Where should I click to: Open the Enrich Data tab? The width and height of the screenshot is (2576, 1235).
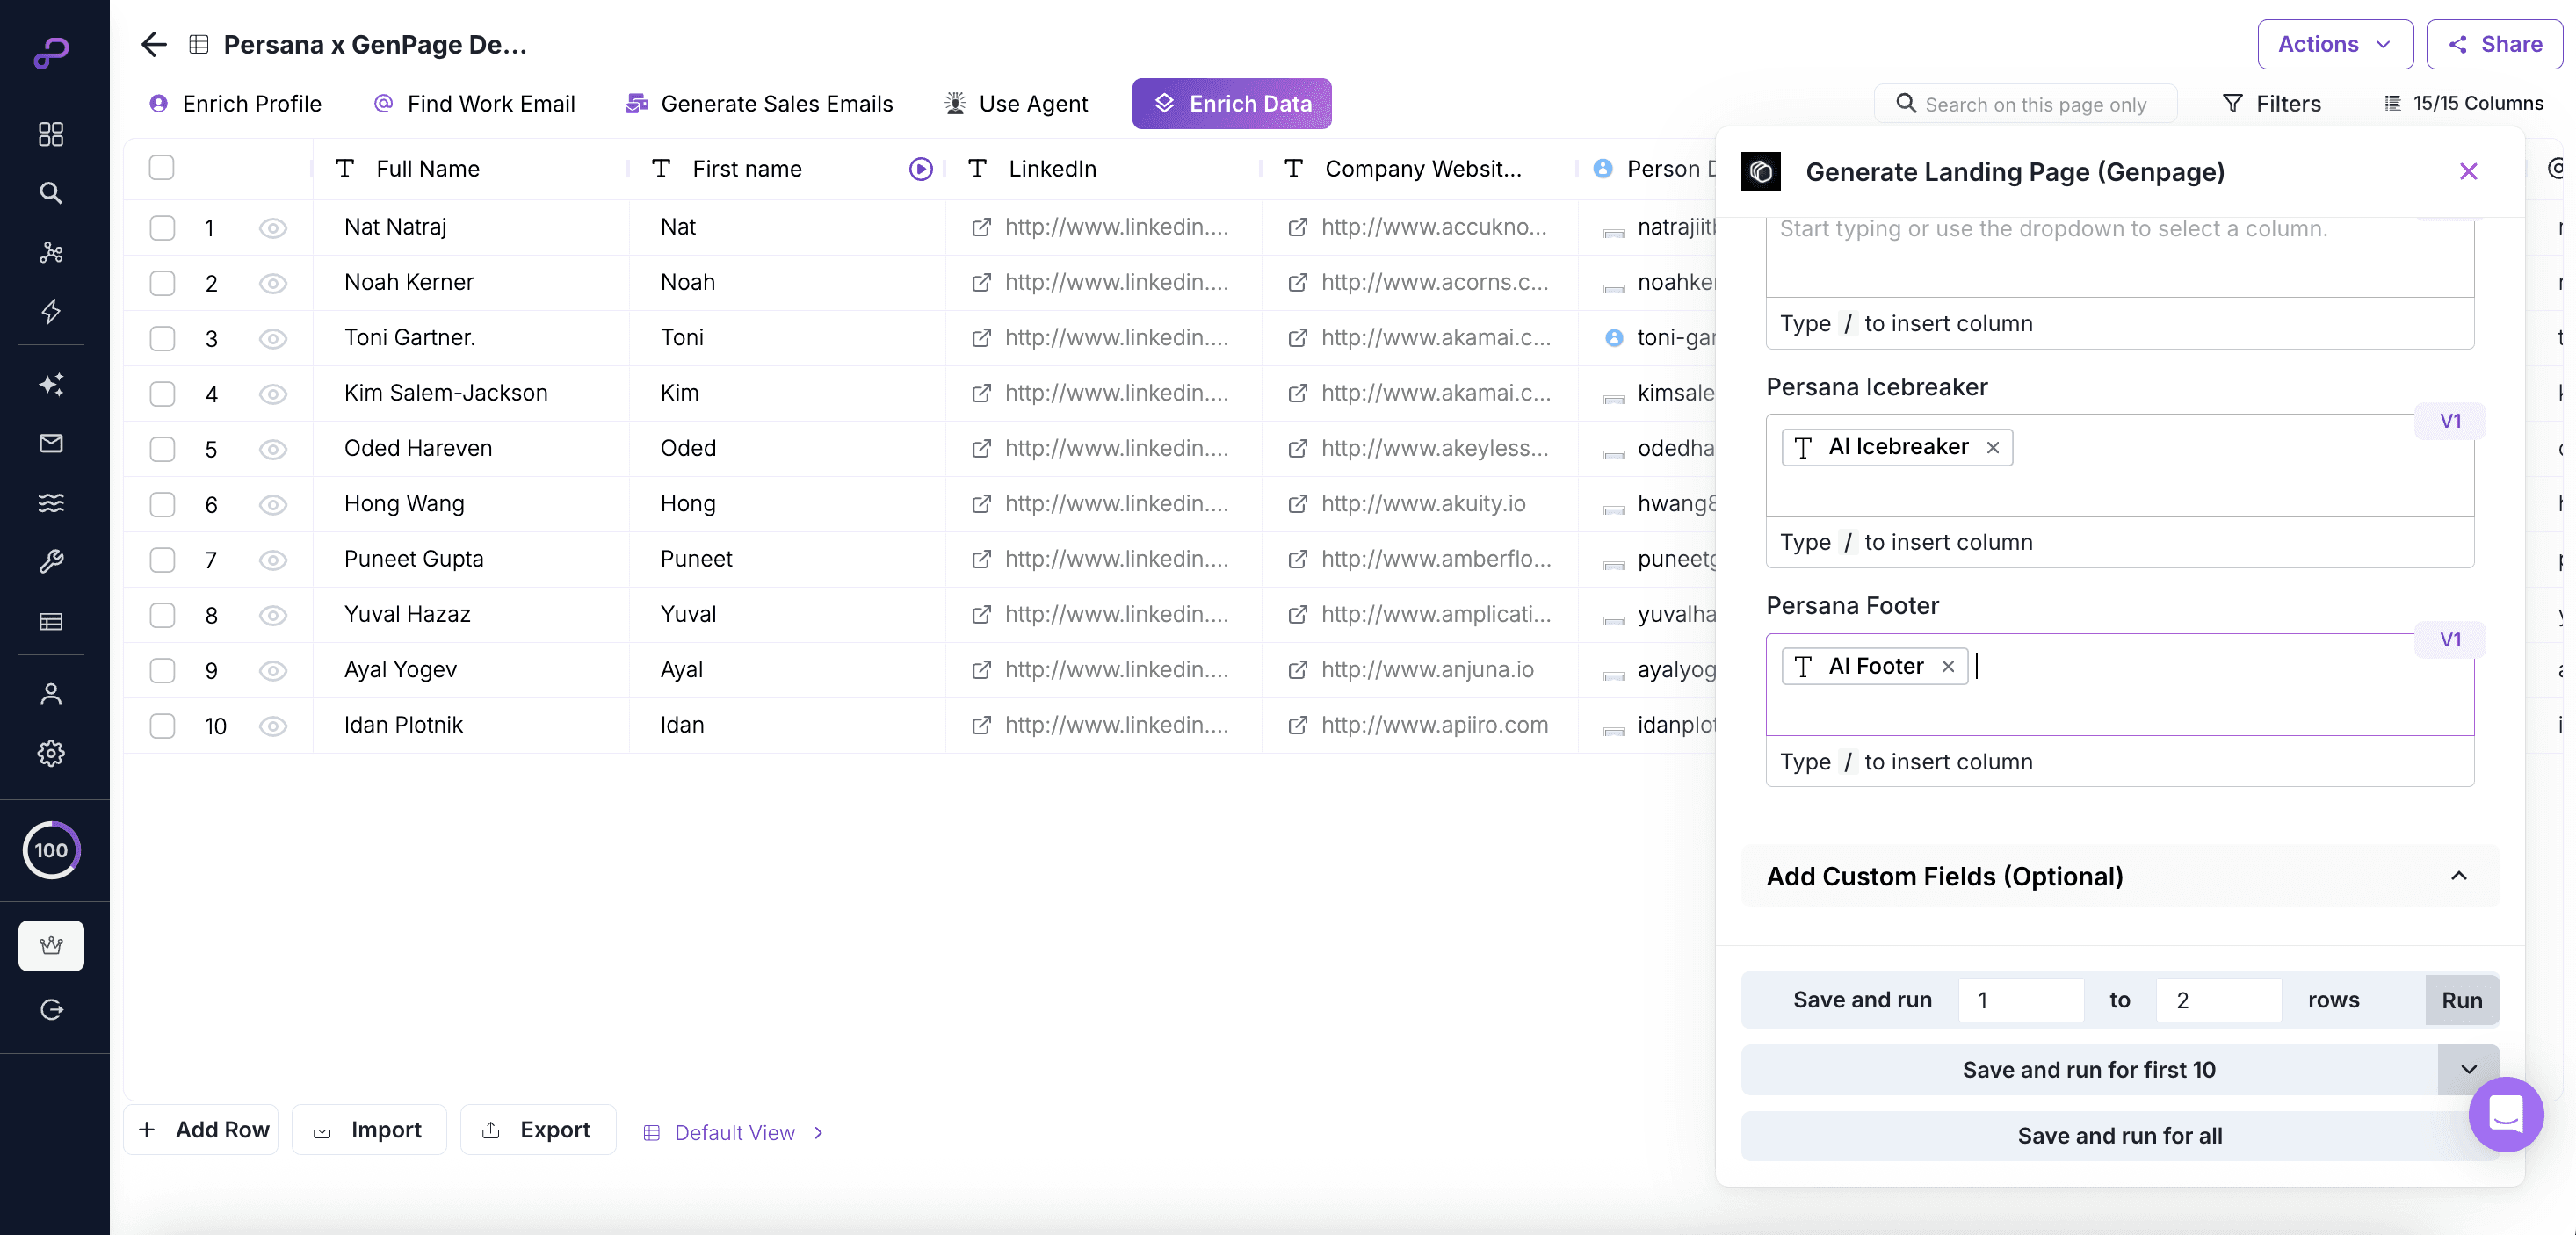1231,103
